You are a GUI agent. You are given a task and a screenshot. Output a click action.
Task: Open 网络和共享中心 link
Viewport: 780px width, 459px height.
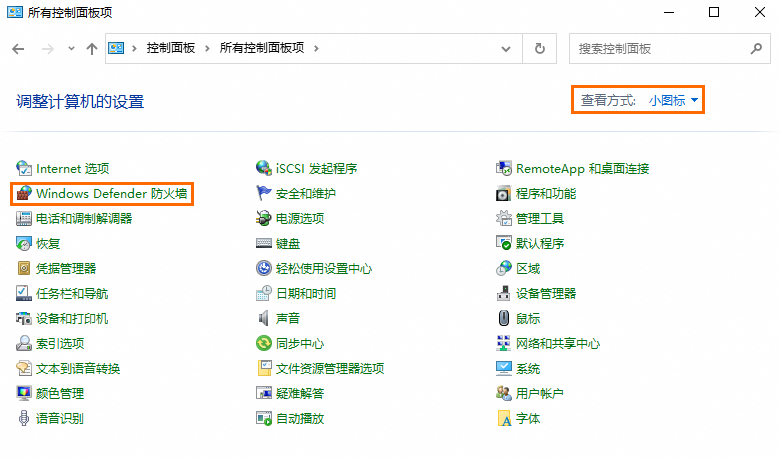(558, 344)
